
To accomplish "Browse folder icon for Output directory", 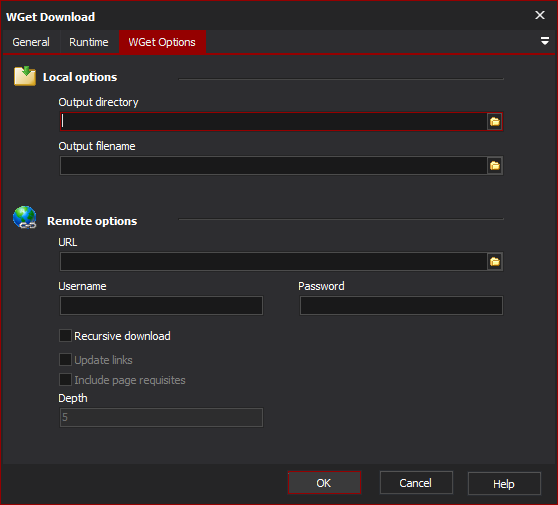I will coord(494,122).
